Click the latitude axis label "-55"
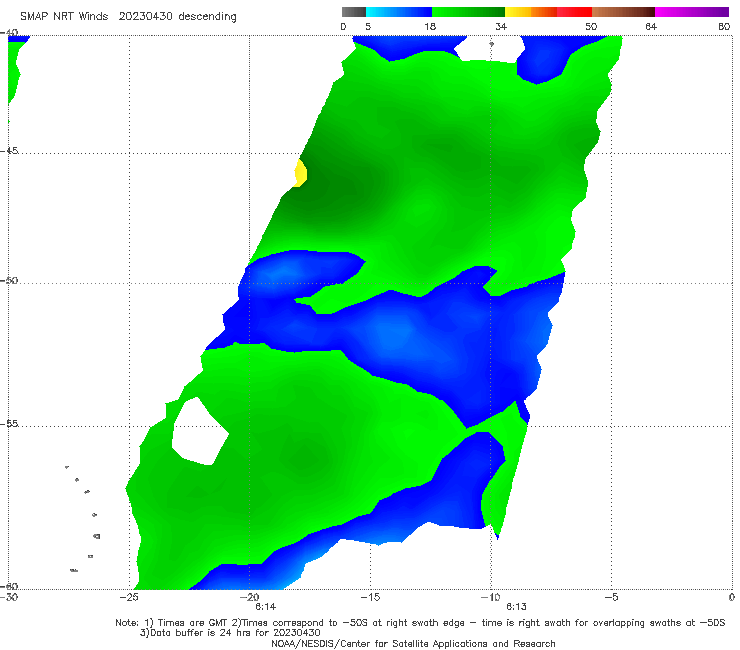The image size is (740, 650). pyautogui.click(x=9, y=424)
